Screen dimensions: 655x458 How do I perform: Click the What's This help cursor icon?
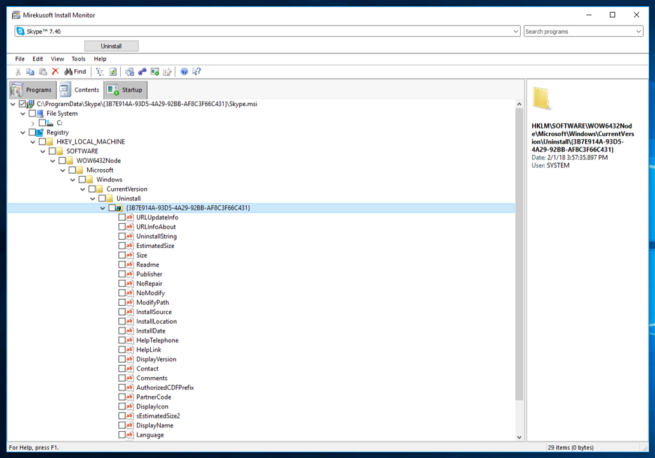click(196, 72)
